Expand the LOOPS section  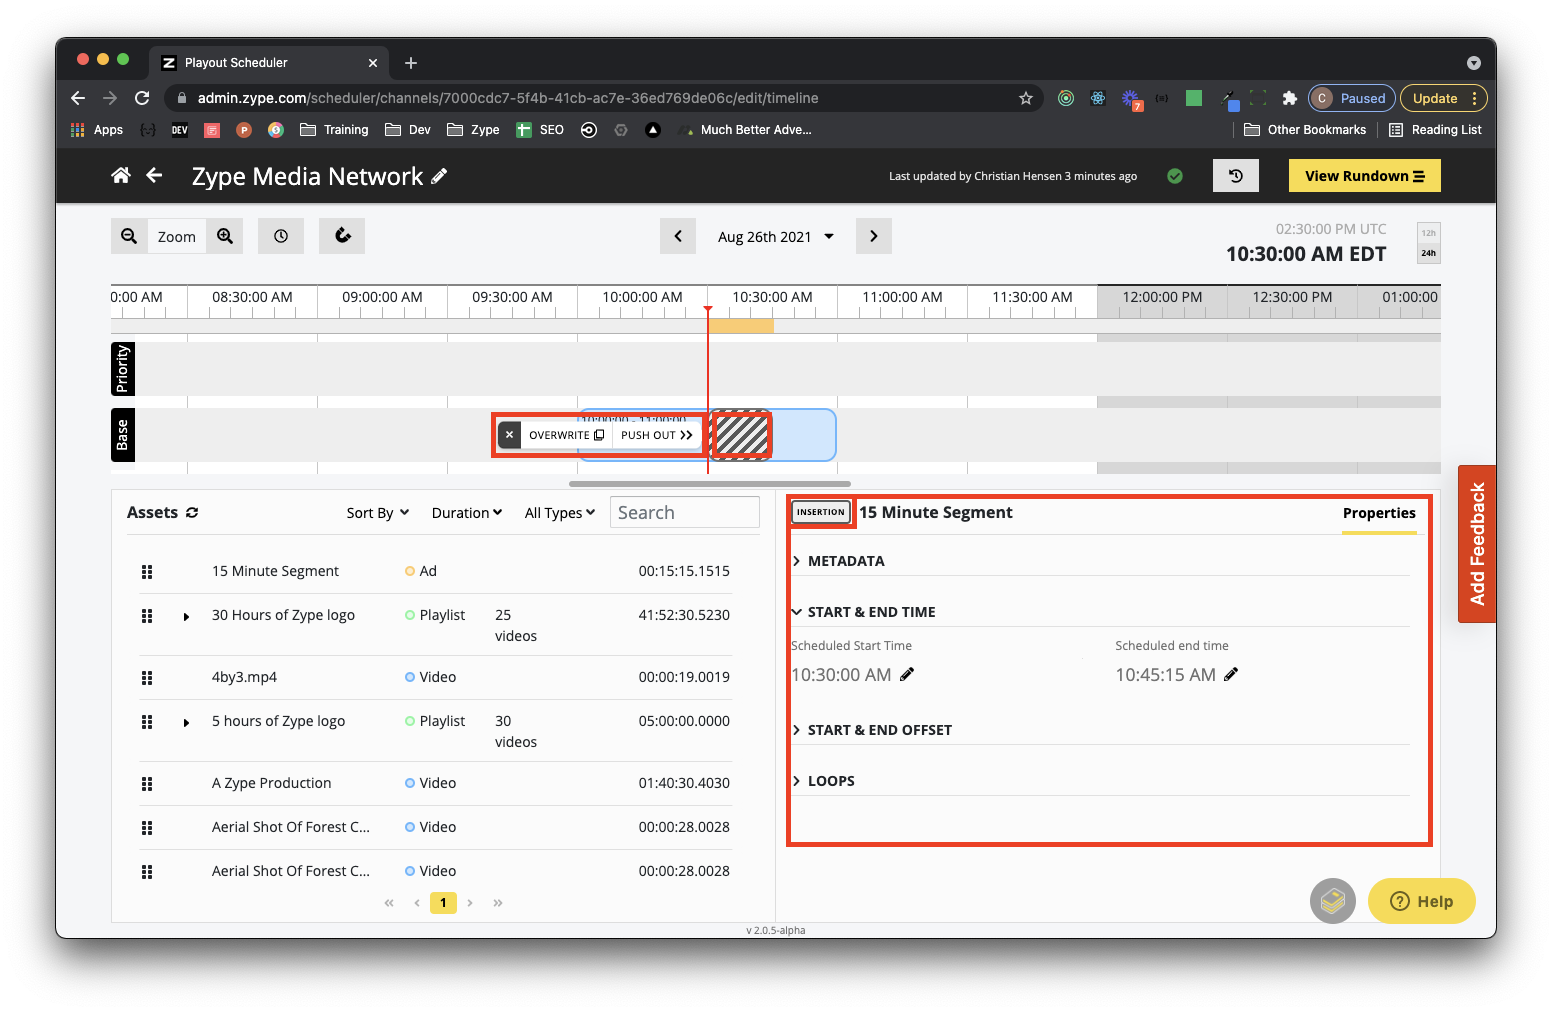[x=824, y=781]
